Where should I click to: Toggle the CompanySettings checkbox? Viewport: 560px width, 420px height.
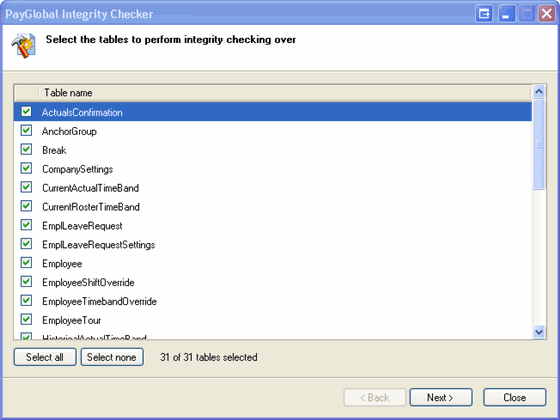click(x=26, y=168)
